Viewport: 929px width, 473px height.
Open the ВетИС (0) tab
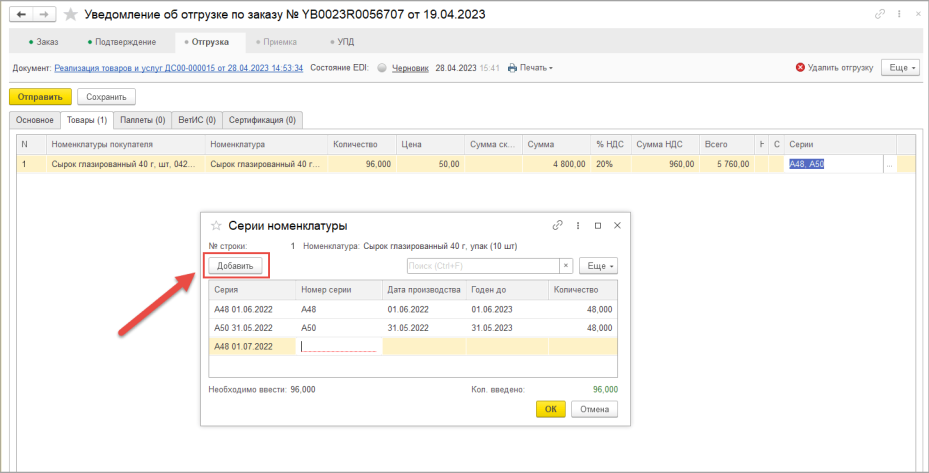point(197,120)
